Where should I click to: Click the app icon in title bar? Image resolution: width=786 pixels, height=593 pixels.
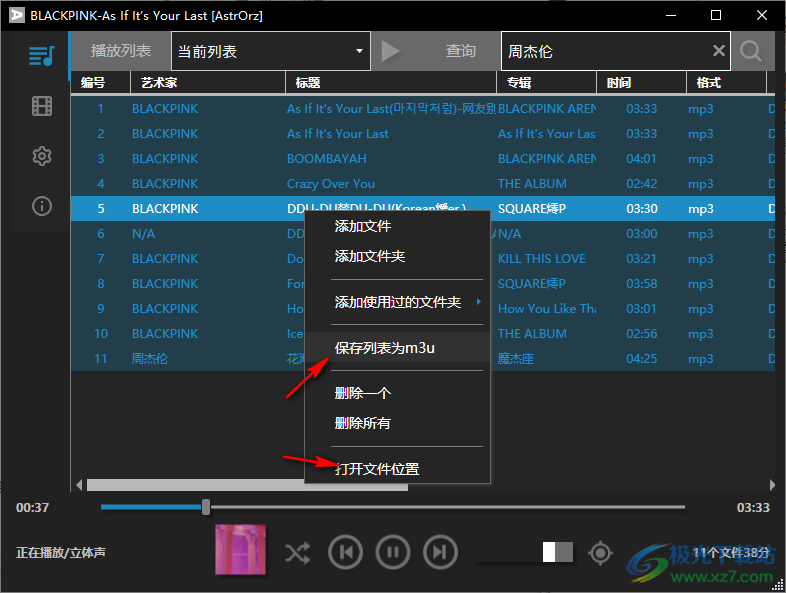(17, 15)
